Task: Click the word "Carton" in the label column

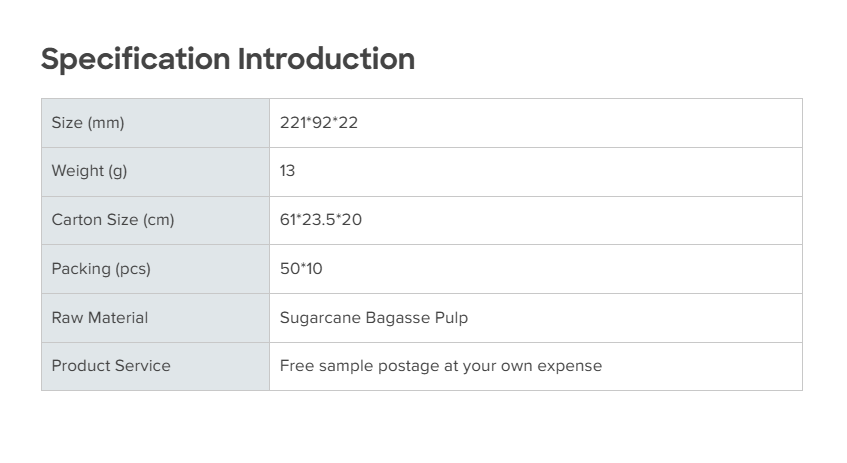Action: click(77, 220)
